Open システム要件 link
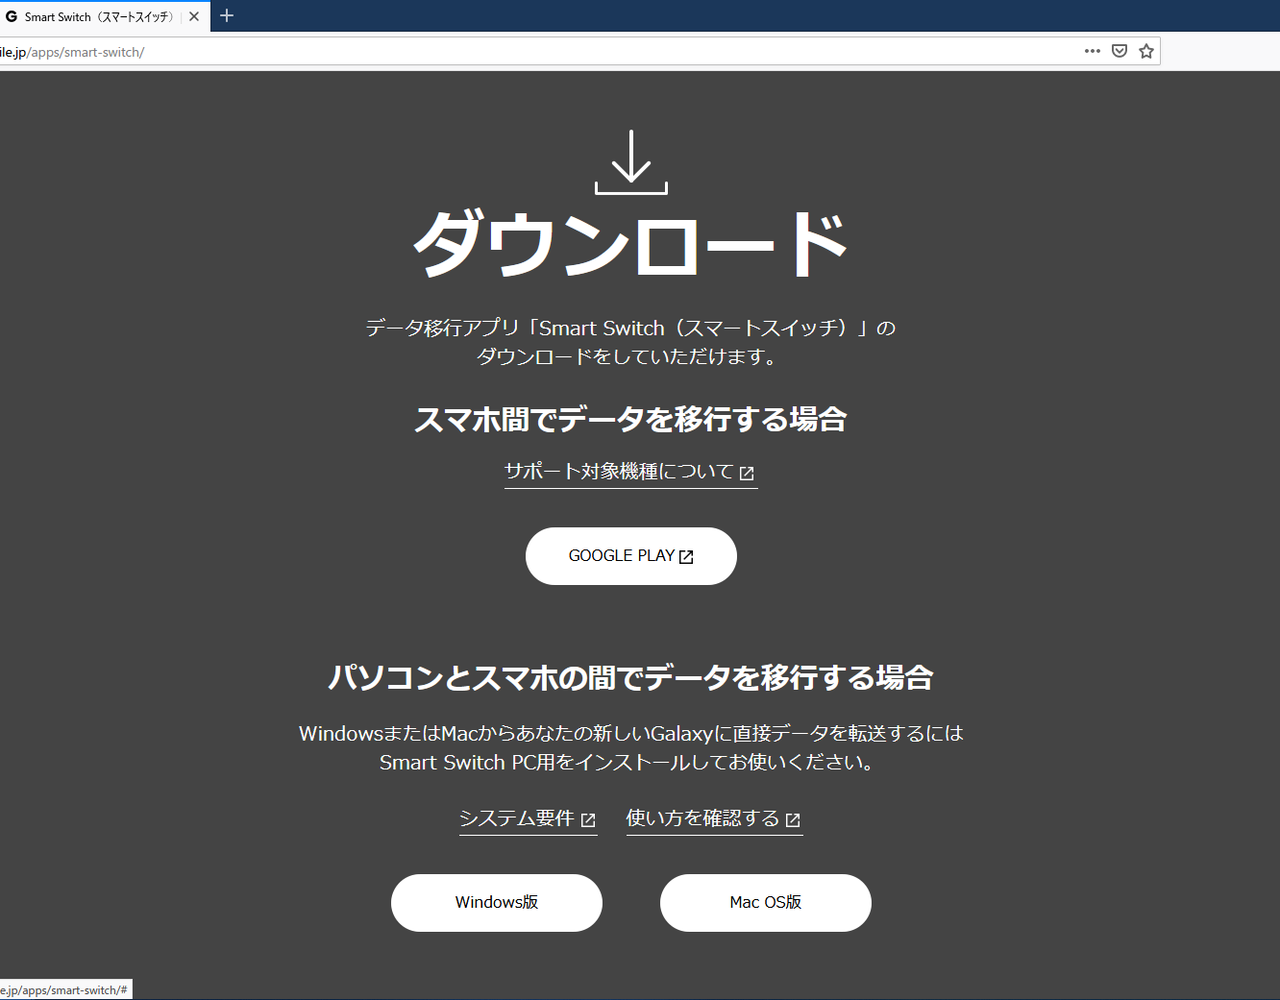 [528, 819]
